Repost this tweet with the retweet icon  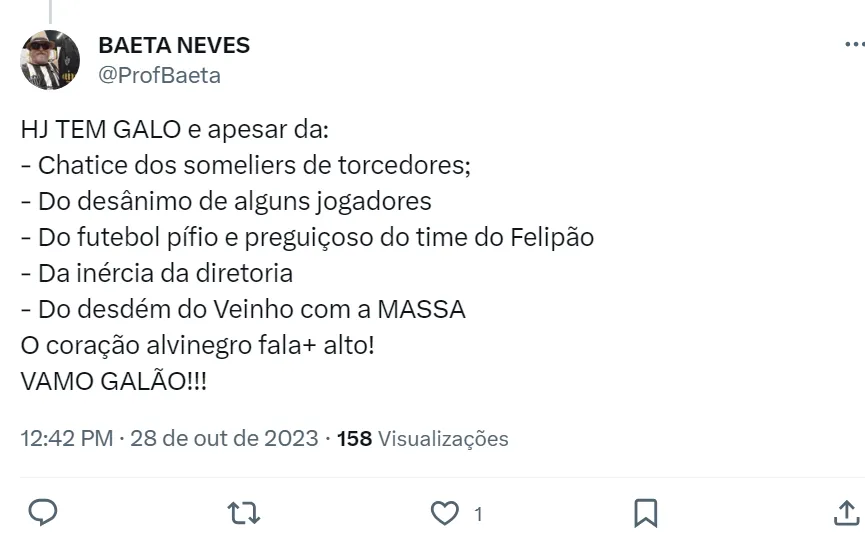pos(243,514)
